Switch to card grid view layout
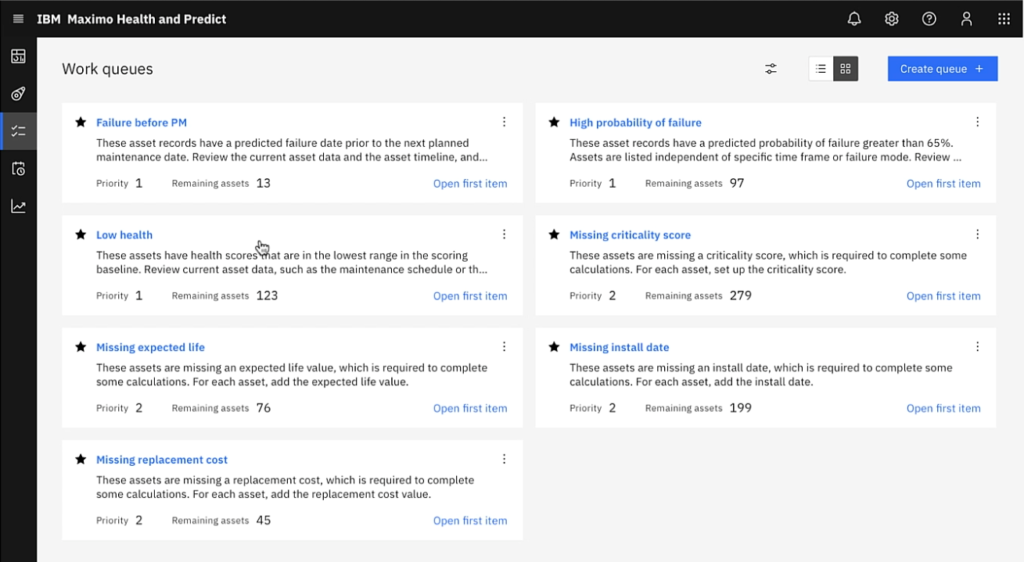The width and height of the screenshot is (1024, 562). coord(845,69)
